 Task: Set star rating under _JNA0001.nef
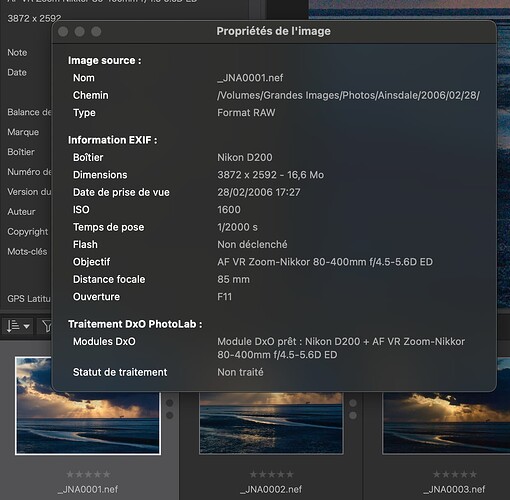coord(88,474)
